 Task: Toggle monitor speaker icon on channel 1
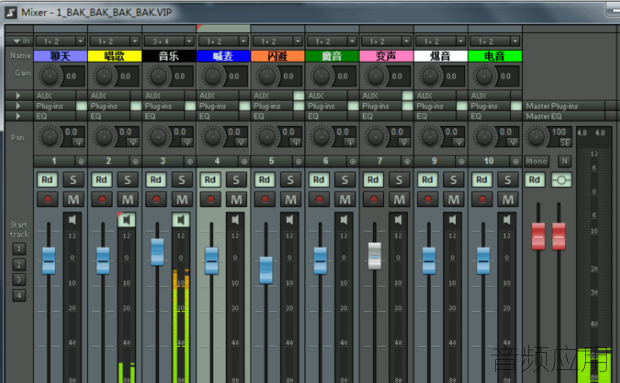(72, 220)
